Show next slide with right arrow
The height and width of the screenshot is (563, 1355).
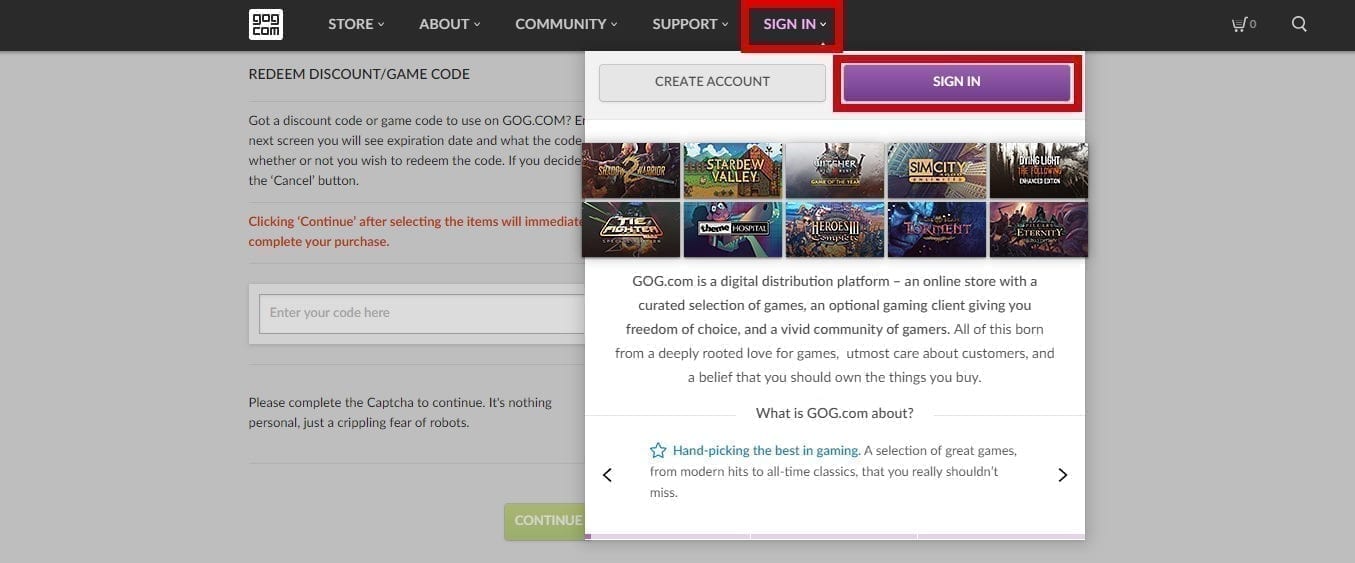[x=1063, y=475]
